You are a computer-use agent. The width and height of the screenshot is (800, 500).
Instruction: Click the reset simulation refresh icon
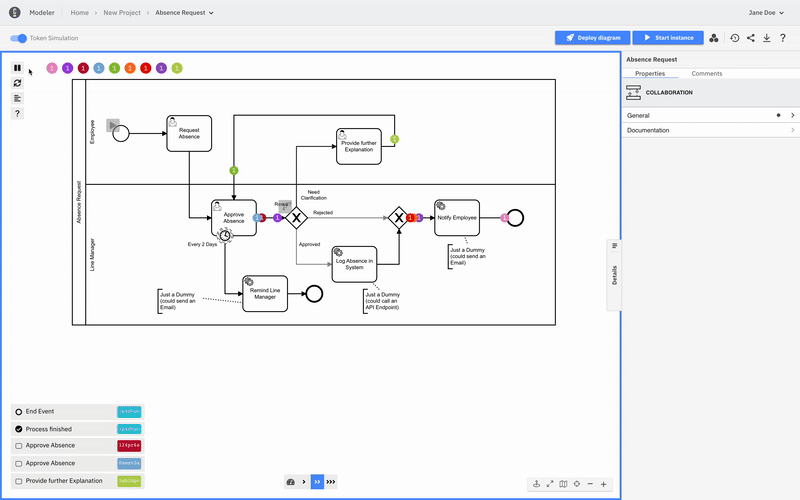17,83
